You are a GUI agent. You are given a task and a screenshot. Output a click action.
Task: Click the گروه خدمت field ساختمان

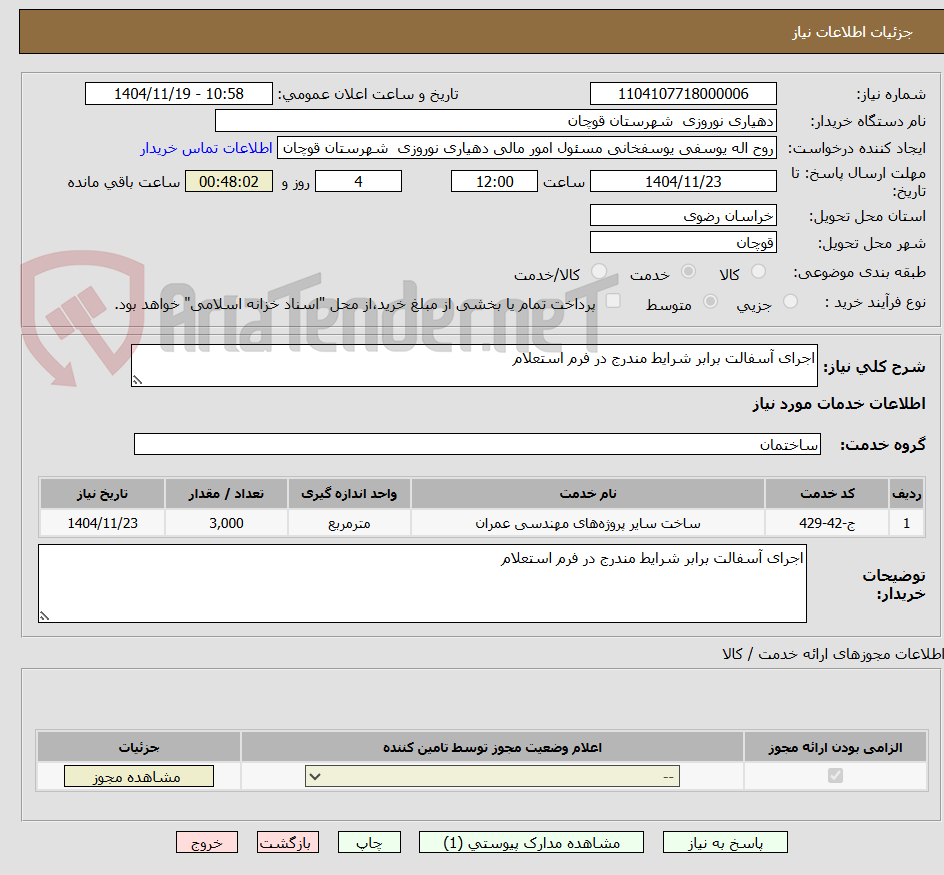tap(477, 444)
